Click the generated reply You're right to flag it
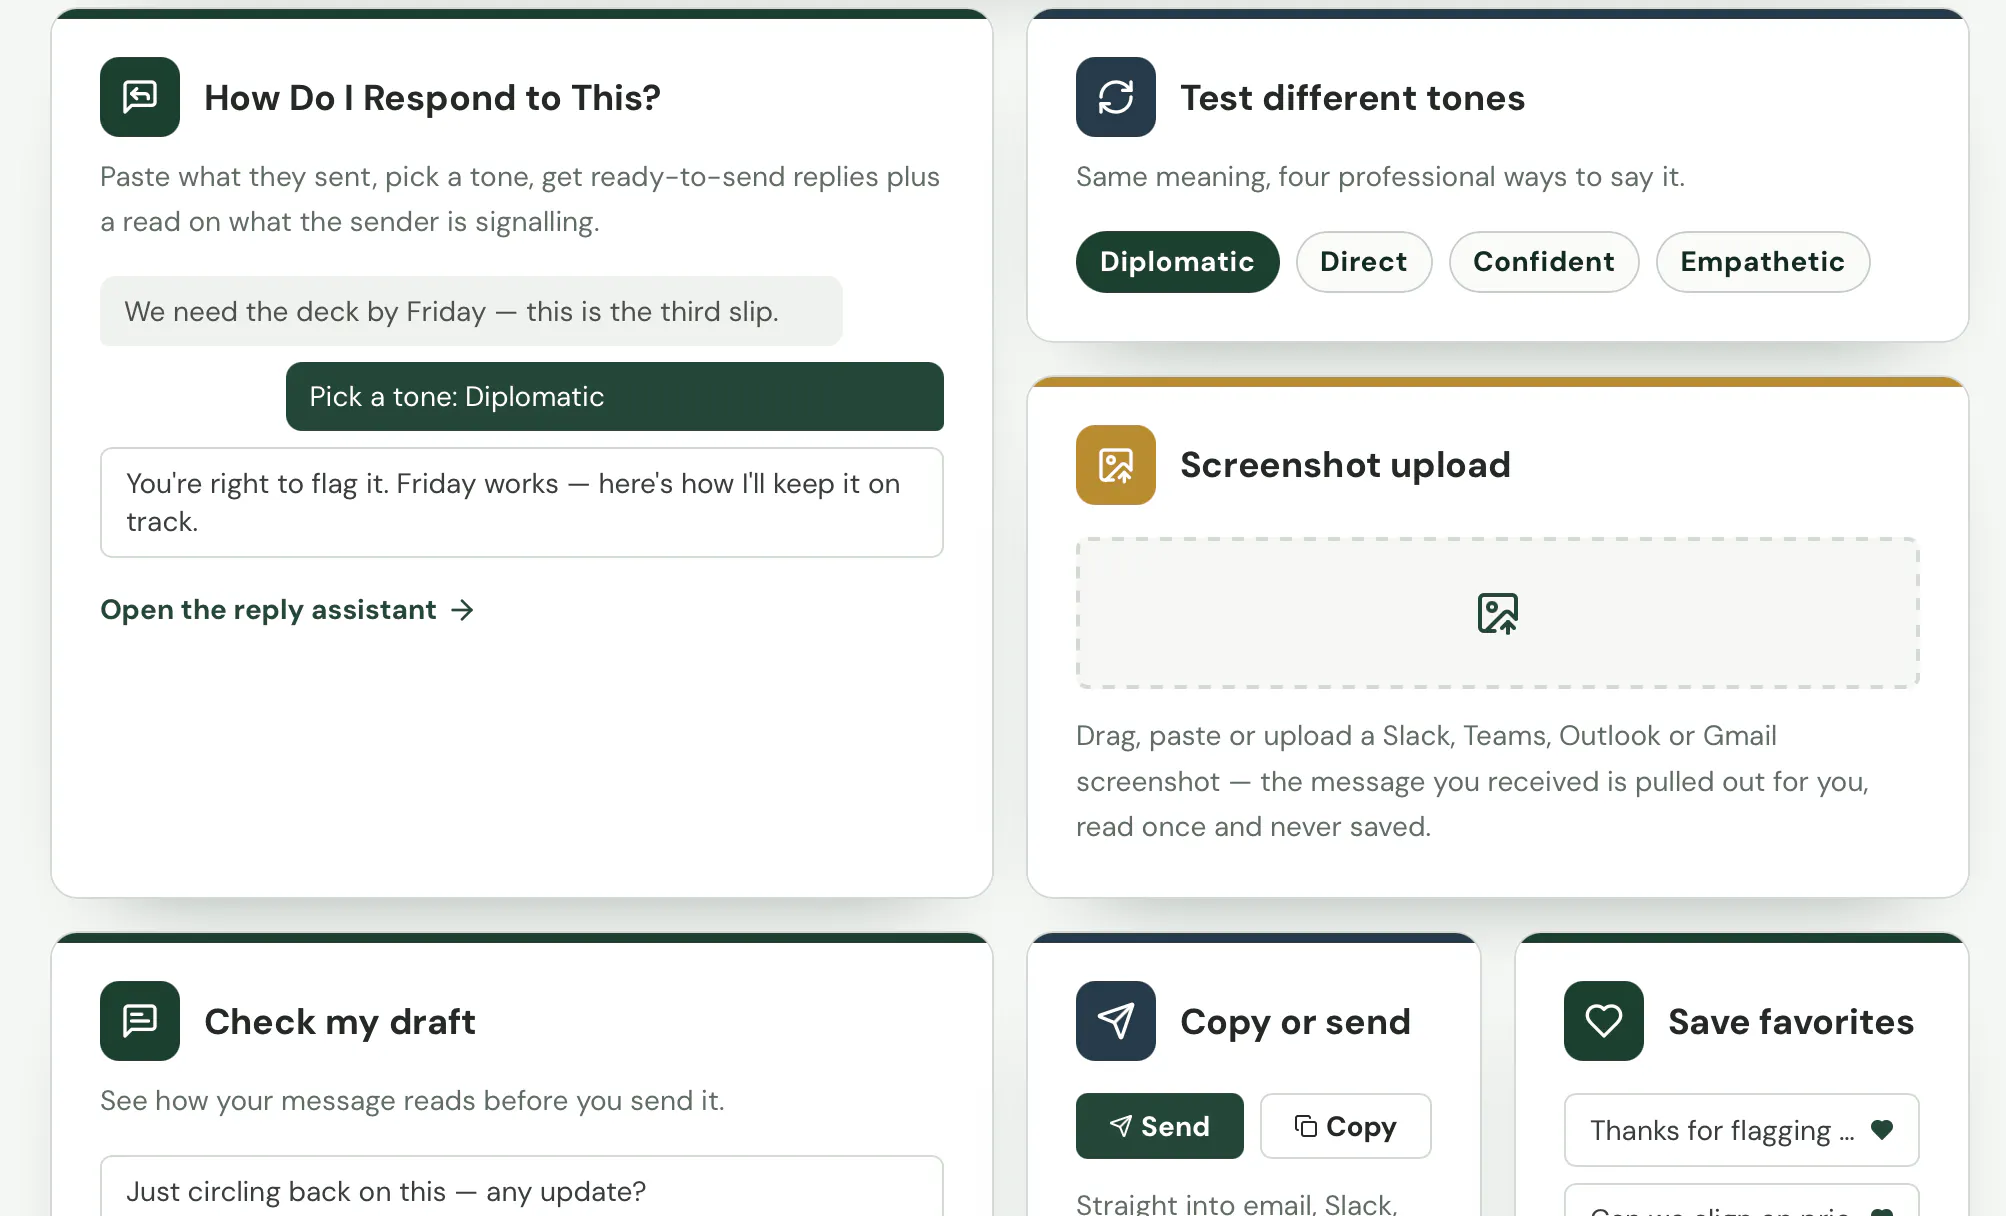This screenshot has width=2006, height=1216. point(522,502)
